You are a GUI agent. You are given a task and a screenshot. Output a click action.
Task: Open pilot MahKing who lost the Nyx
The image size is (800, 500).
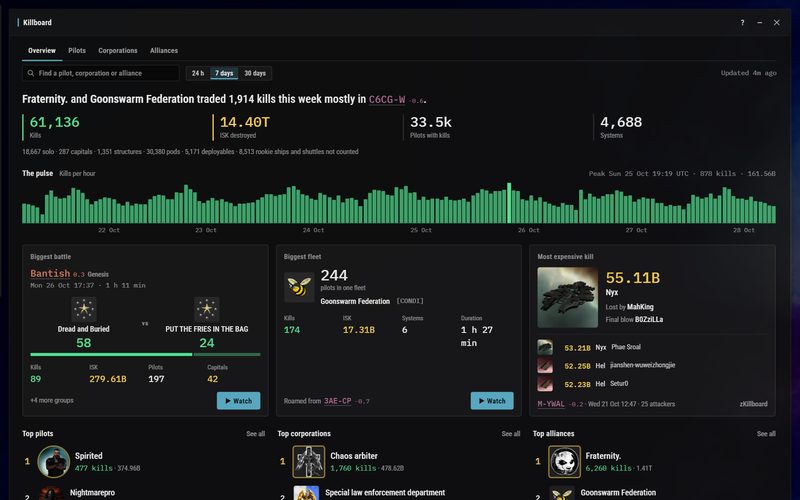(640, 307)
